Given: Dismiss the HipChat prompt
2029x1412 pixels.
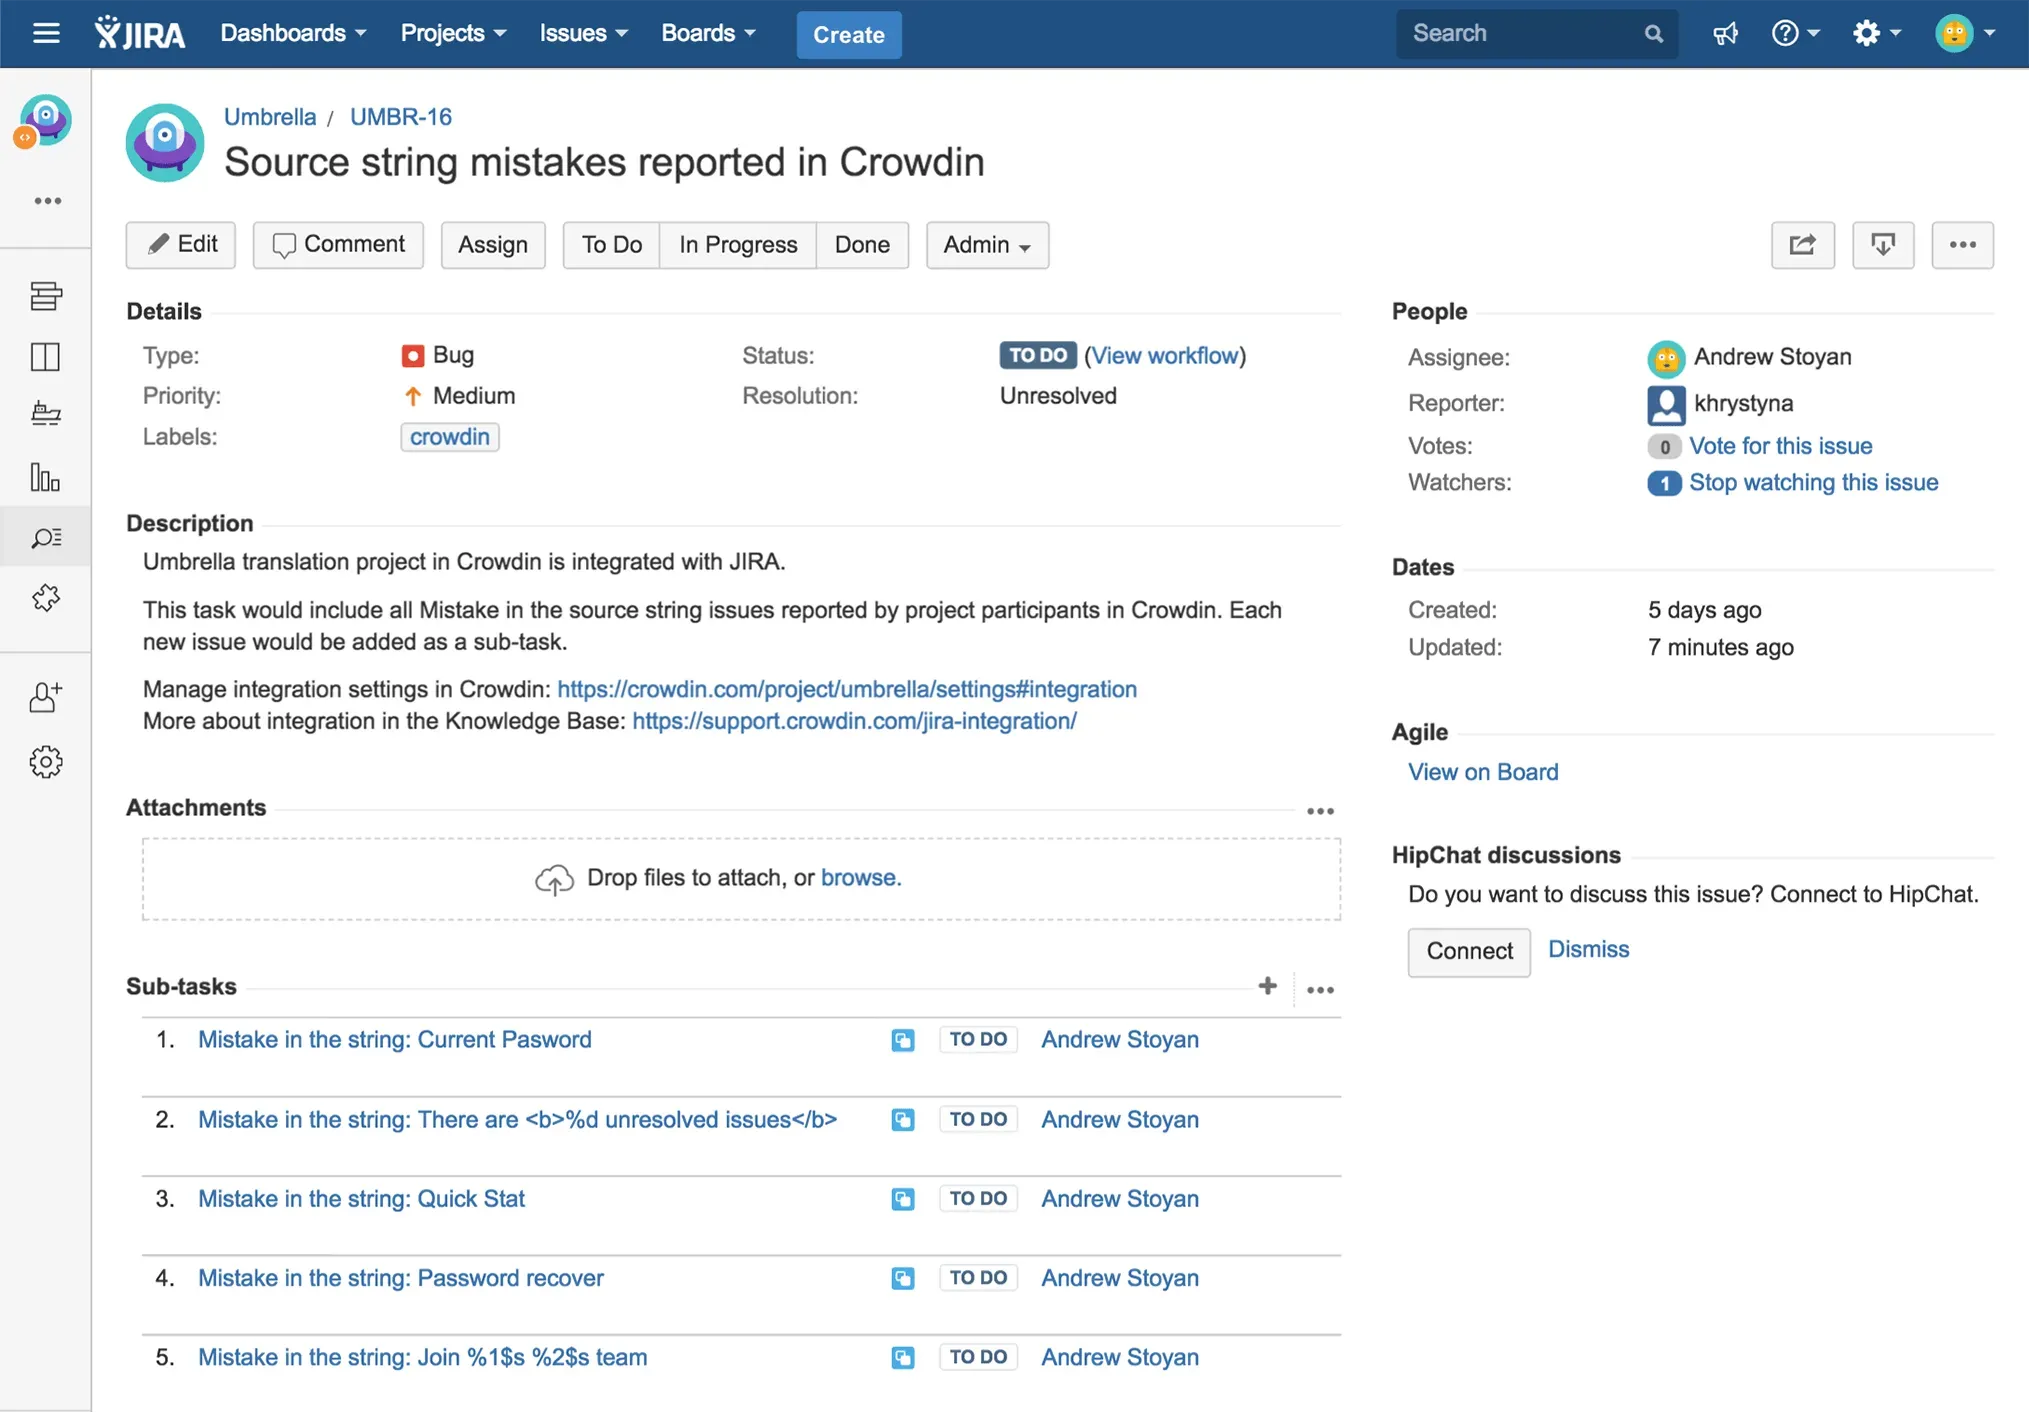Looking at the screenshot, I should (x=1588, y=949).
